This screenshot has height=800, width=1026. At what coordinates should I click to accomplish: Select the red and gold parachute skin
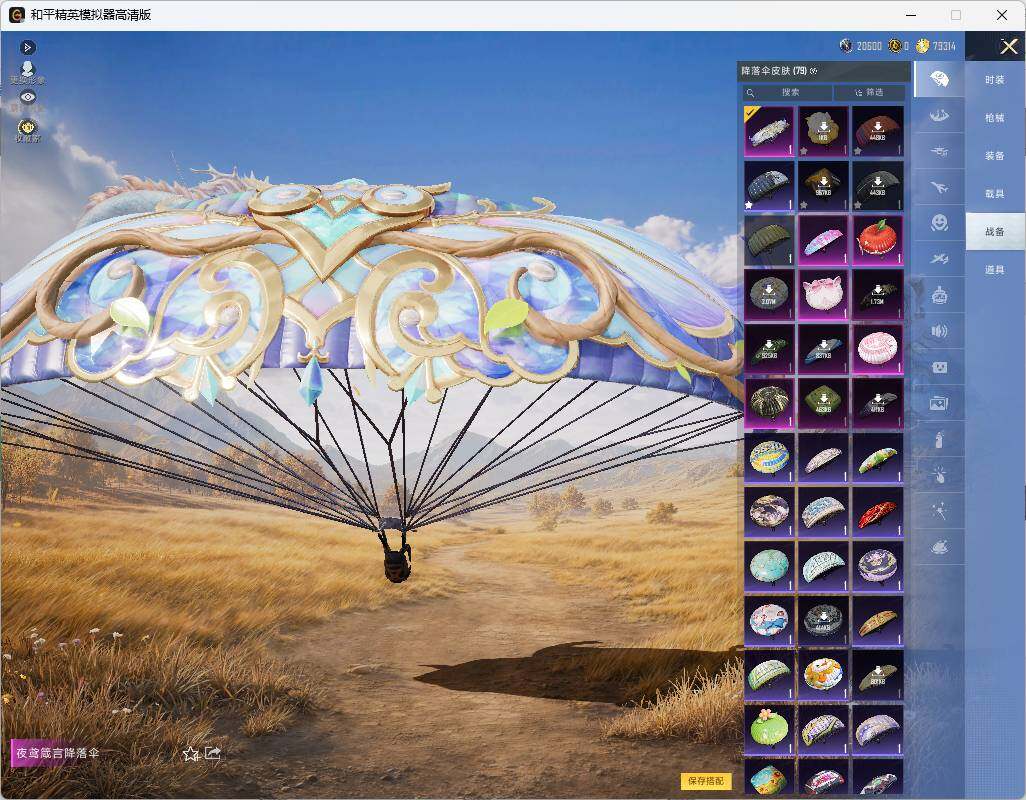coord(877,512)
